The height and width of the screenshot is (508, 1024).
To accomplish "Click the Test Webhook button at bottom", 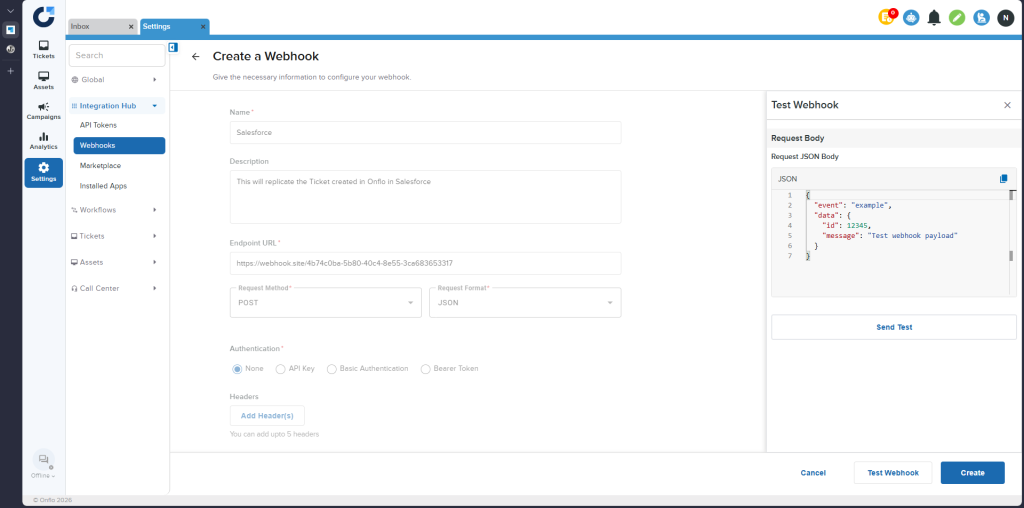I will coord(893,473).
